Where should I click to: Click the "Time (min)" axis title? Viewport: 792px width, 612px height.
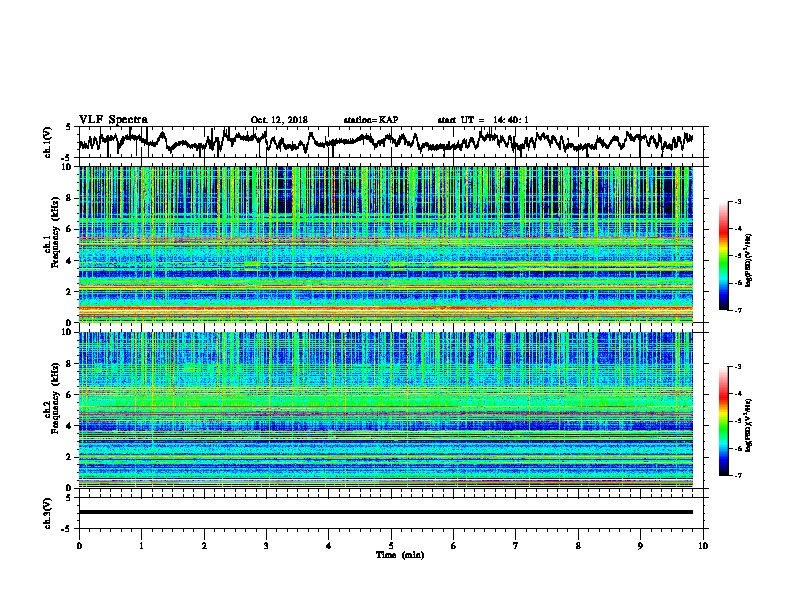click(x=400, y=555)
